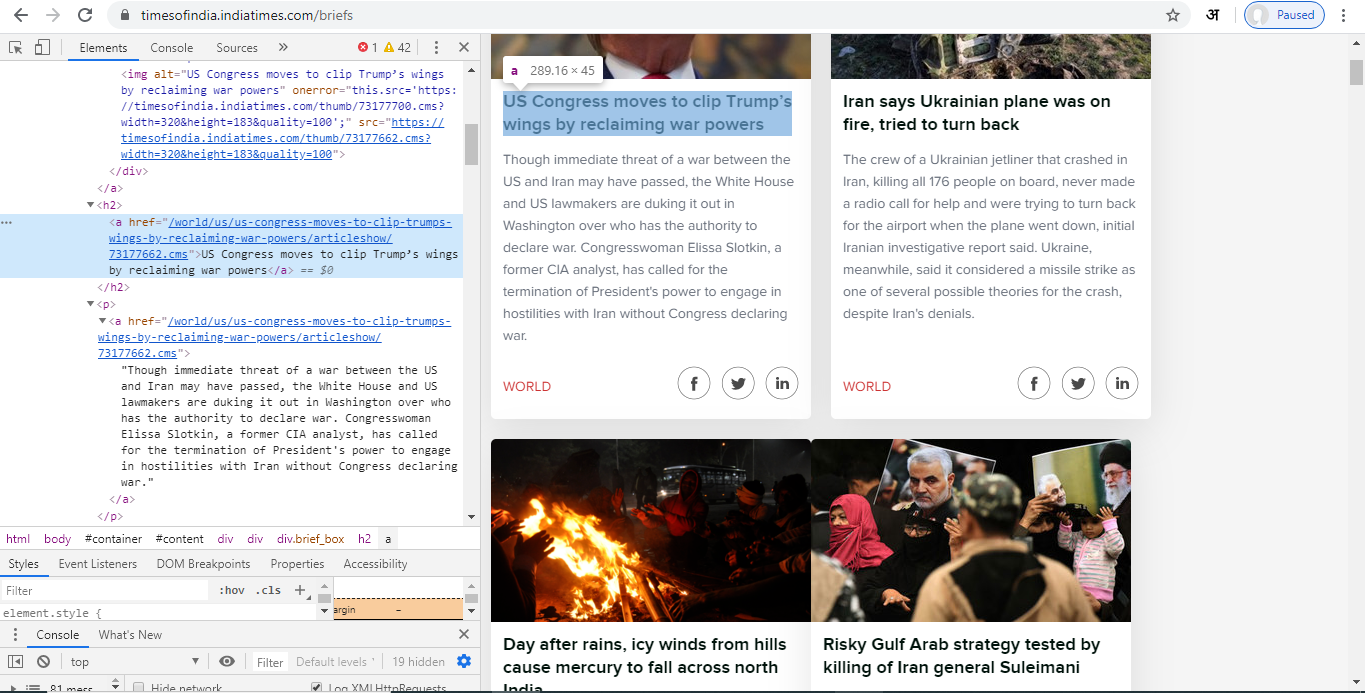1365x693 pixels.
Task: Add a new style rule with plus icon
Action: (299, 590)
